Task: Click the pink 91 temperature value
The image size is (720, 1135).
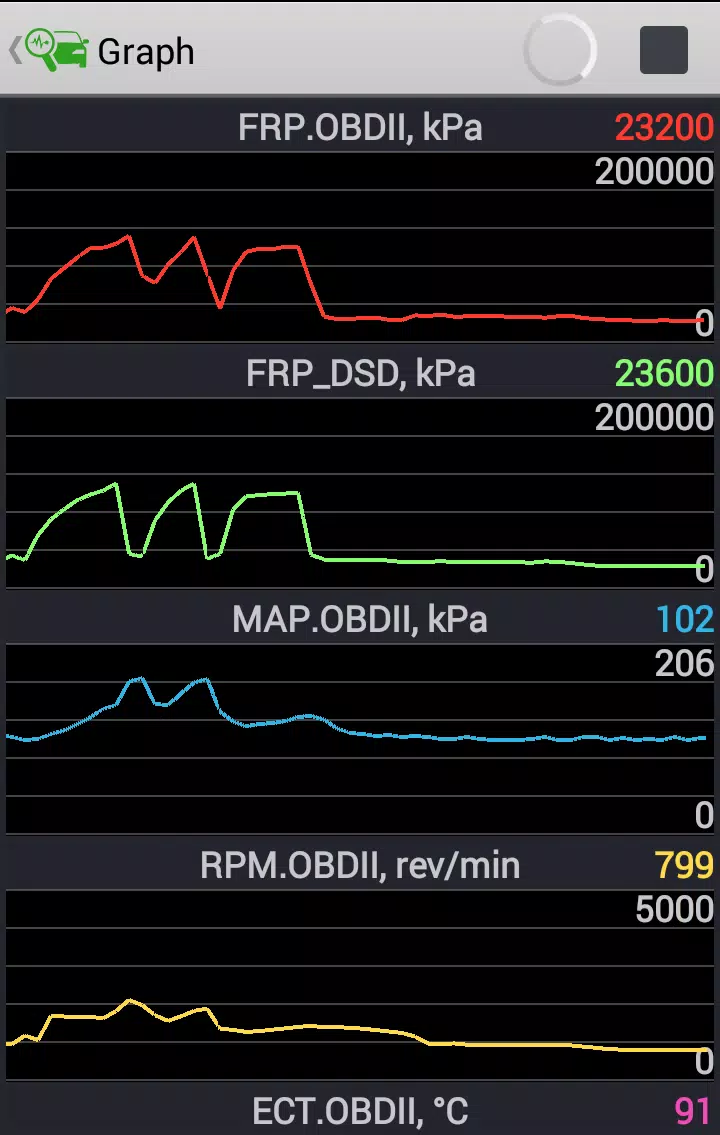Action: pos(693,1111)
